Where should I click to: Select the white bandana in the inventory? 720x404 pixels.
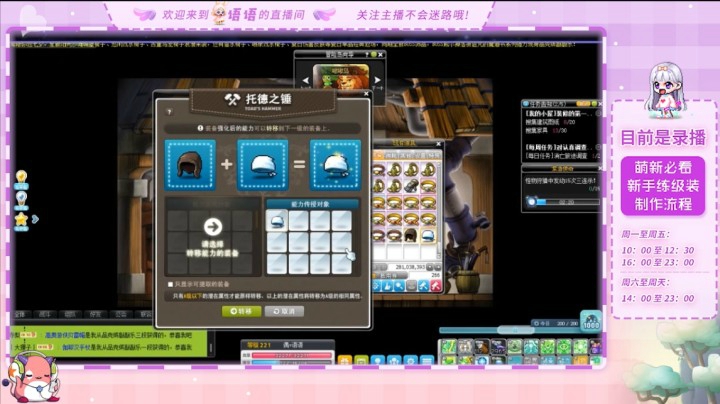(x=428, y=236)
